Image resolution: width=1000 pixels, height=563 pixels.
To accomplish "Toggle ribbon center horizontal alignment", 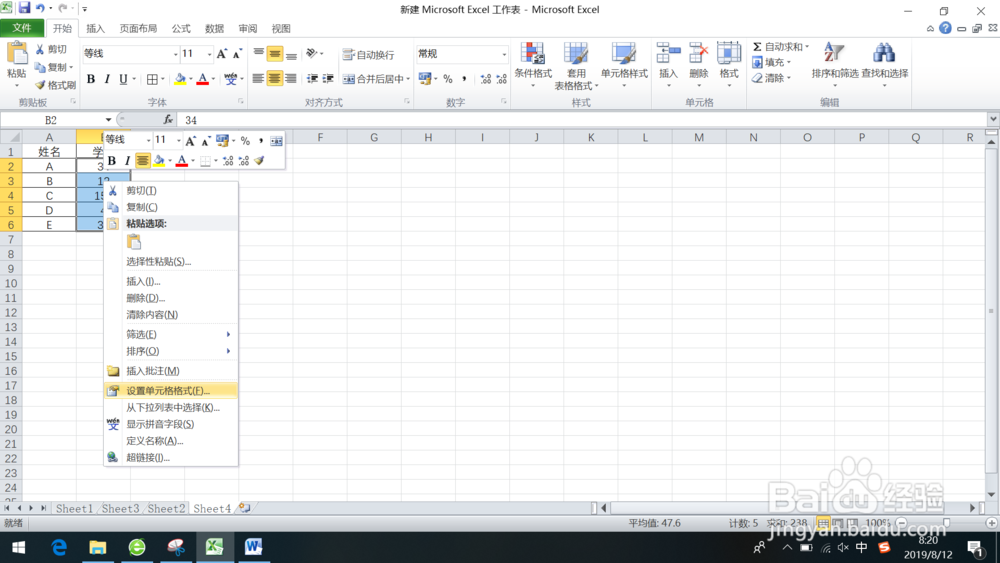I will (274, 79).
